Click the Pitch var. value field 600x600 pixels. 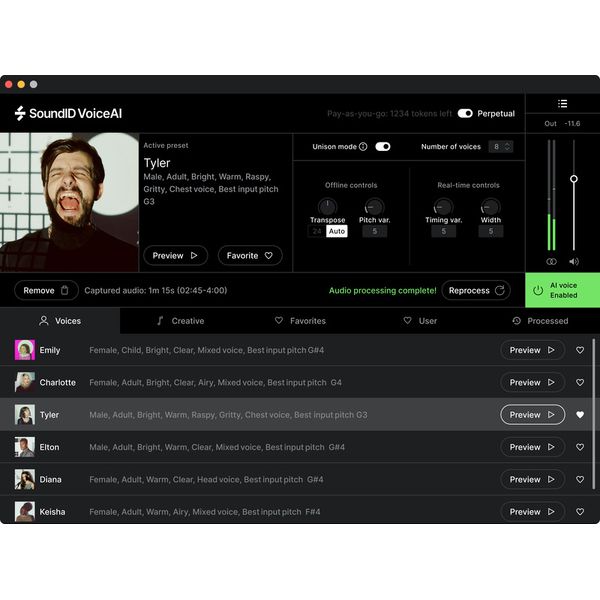(x=374, y=231)
